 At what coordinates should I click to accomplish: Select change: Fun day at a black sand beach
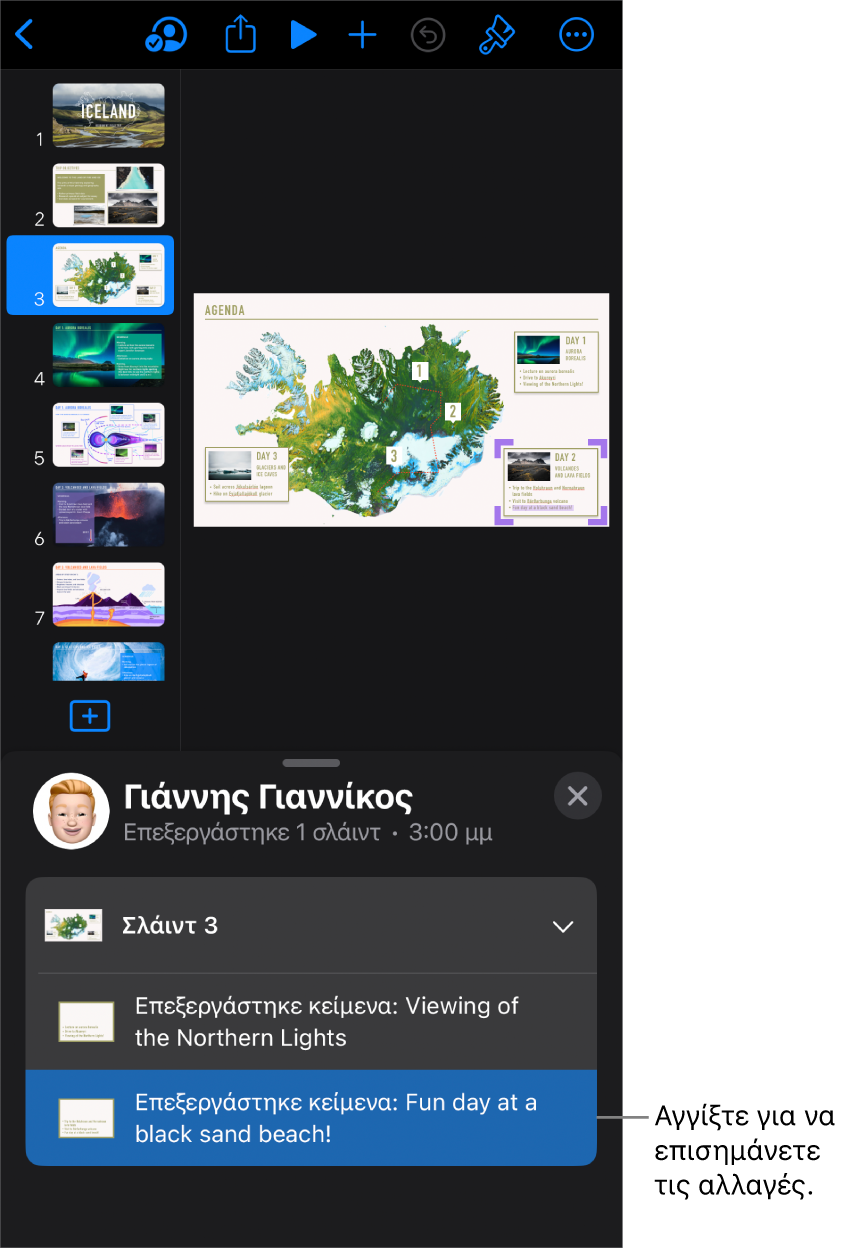tap(311, 1118)
